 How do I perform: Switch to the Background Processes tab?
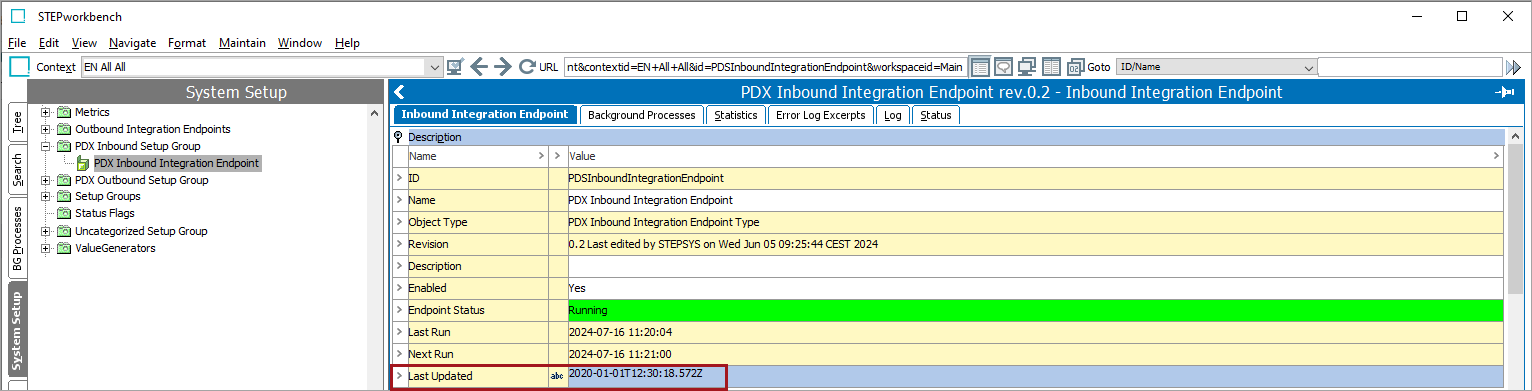641,115
